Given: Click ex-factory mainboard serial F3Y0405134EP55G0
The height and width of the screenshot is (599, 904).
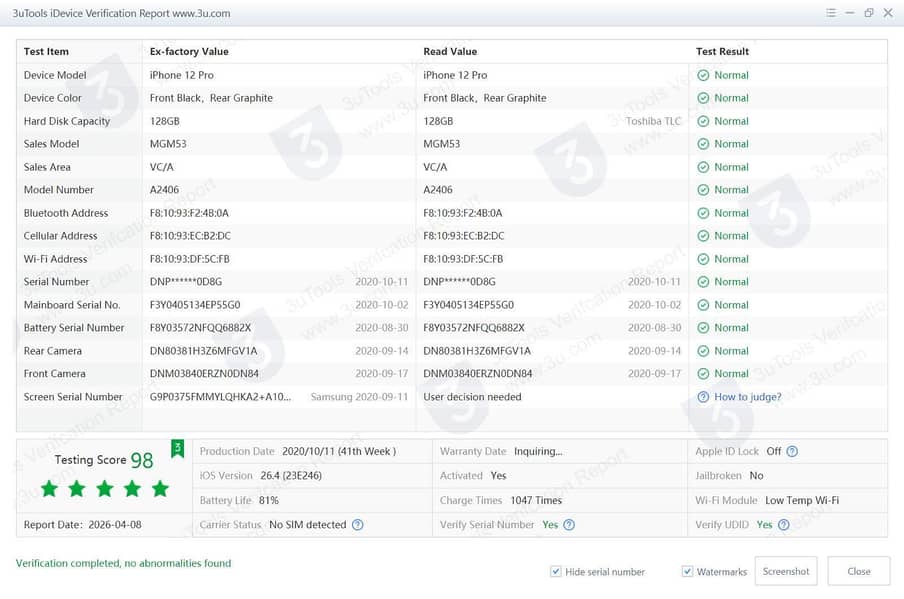Looking at the screenshot, I should pyautogui.click(x=195, y=305).
